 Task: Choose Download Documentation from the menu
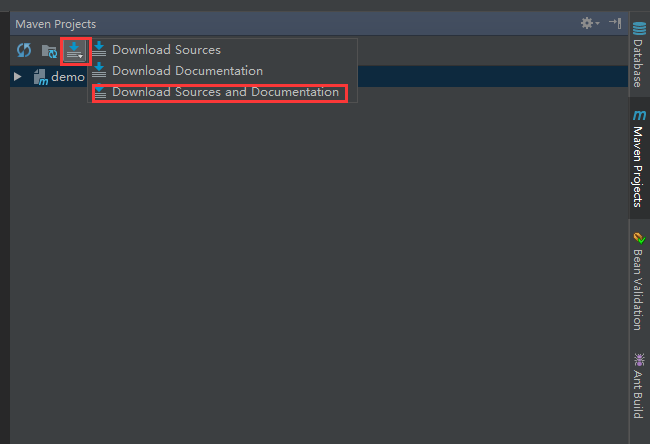tap(187, 71)
